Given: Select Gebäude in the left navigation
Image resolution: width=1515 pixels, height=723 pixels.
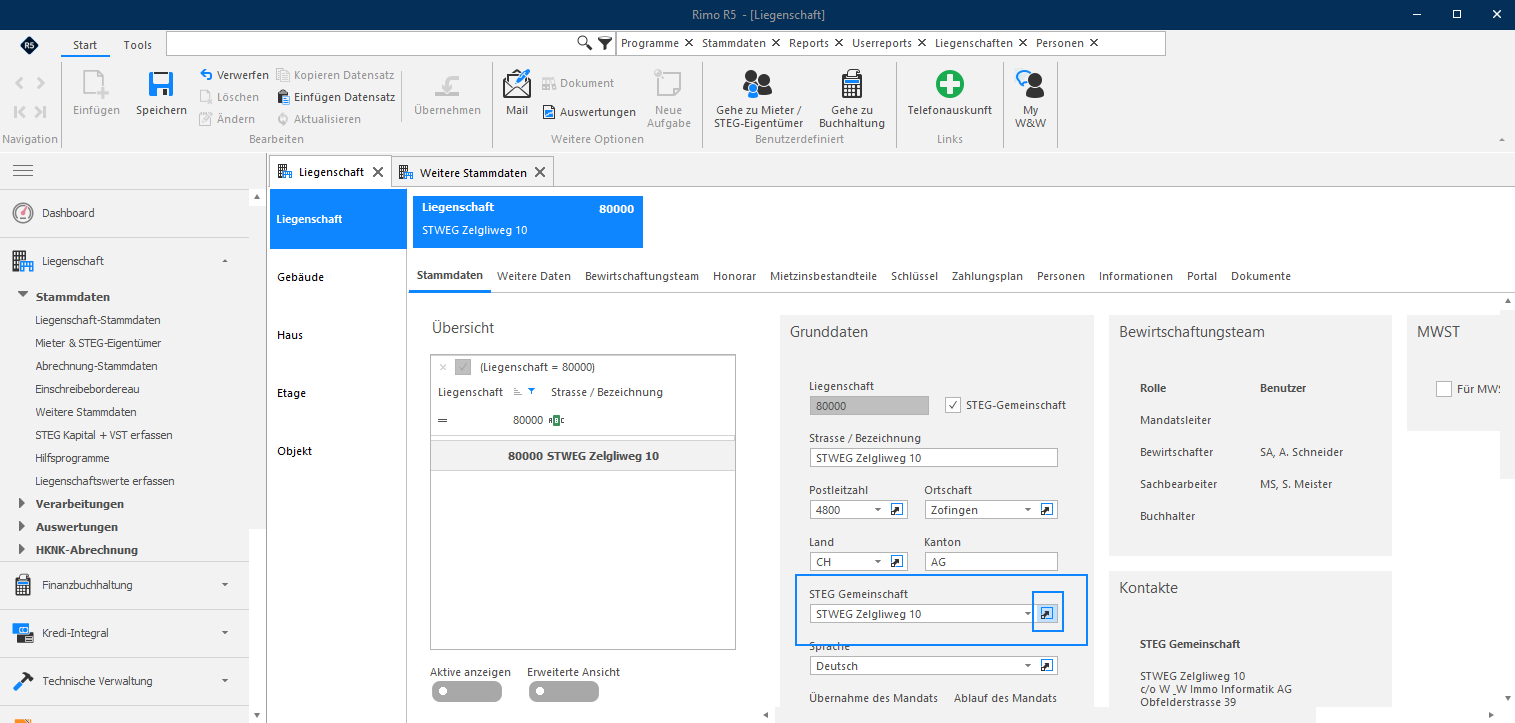Looking at the screenshot, I should tap(300, 277).
